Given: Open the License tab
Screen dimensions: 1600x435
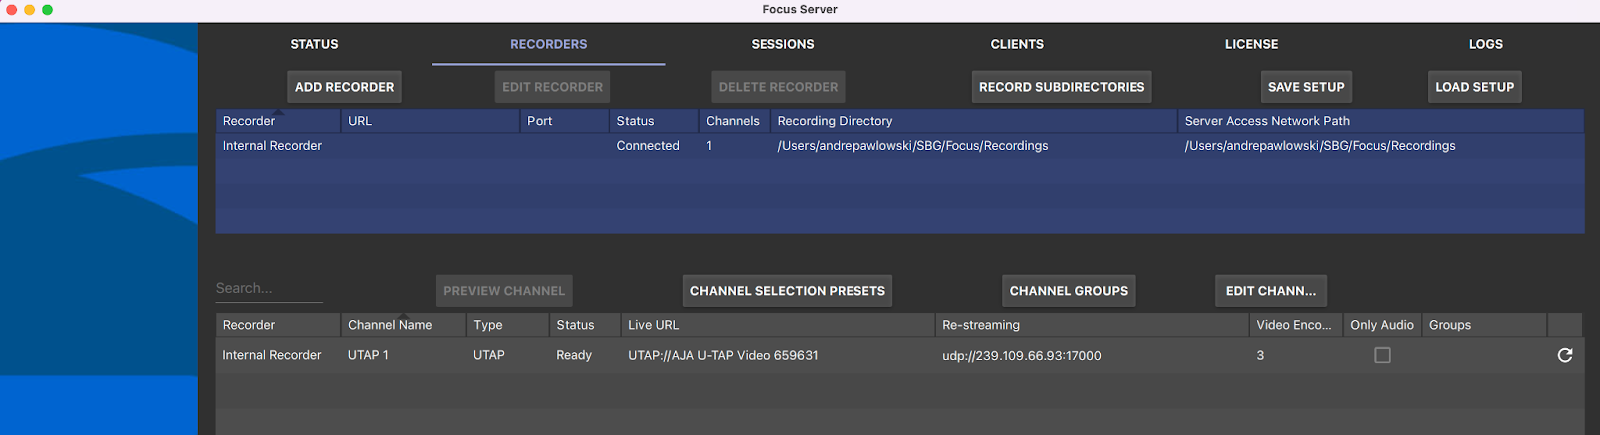Looking at the screenshot, I should pos(1251,44).
